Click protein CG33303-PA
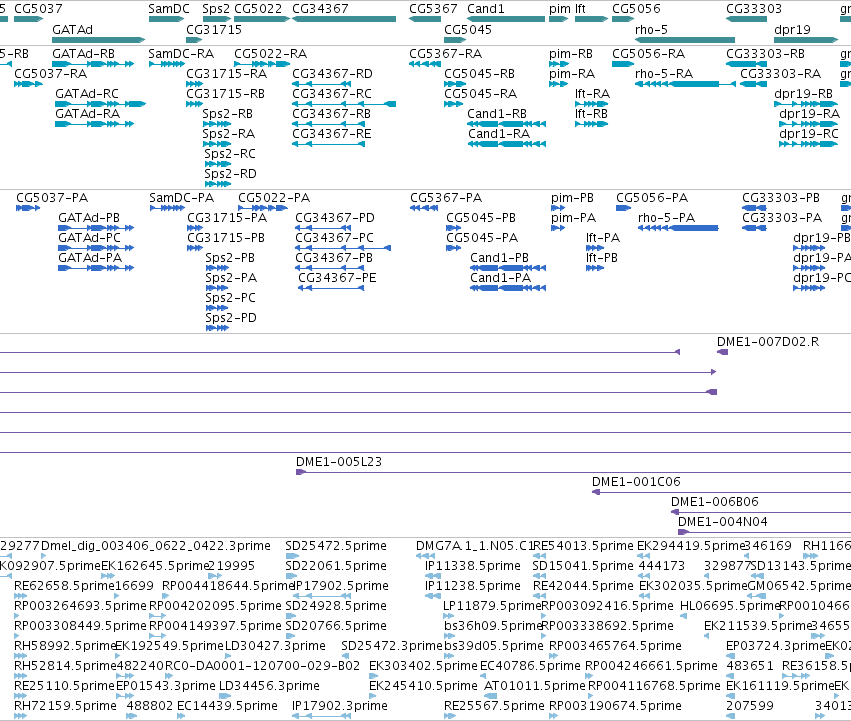 (x=782, y=218)
